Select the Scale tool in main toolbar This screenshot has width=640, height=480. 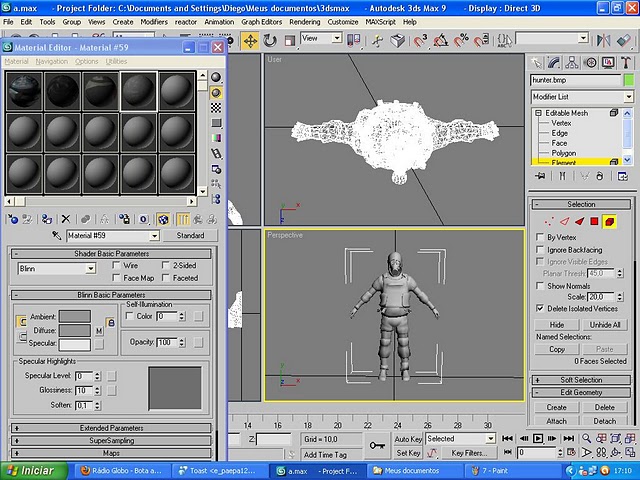point(289,41)
